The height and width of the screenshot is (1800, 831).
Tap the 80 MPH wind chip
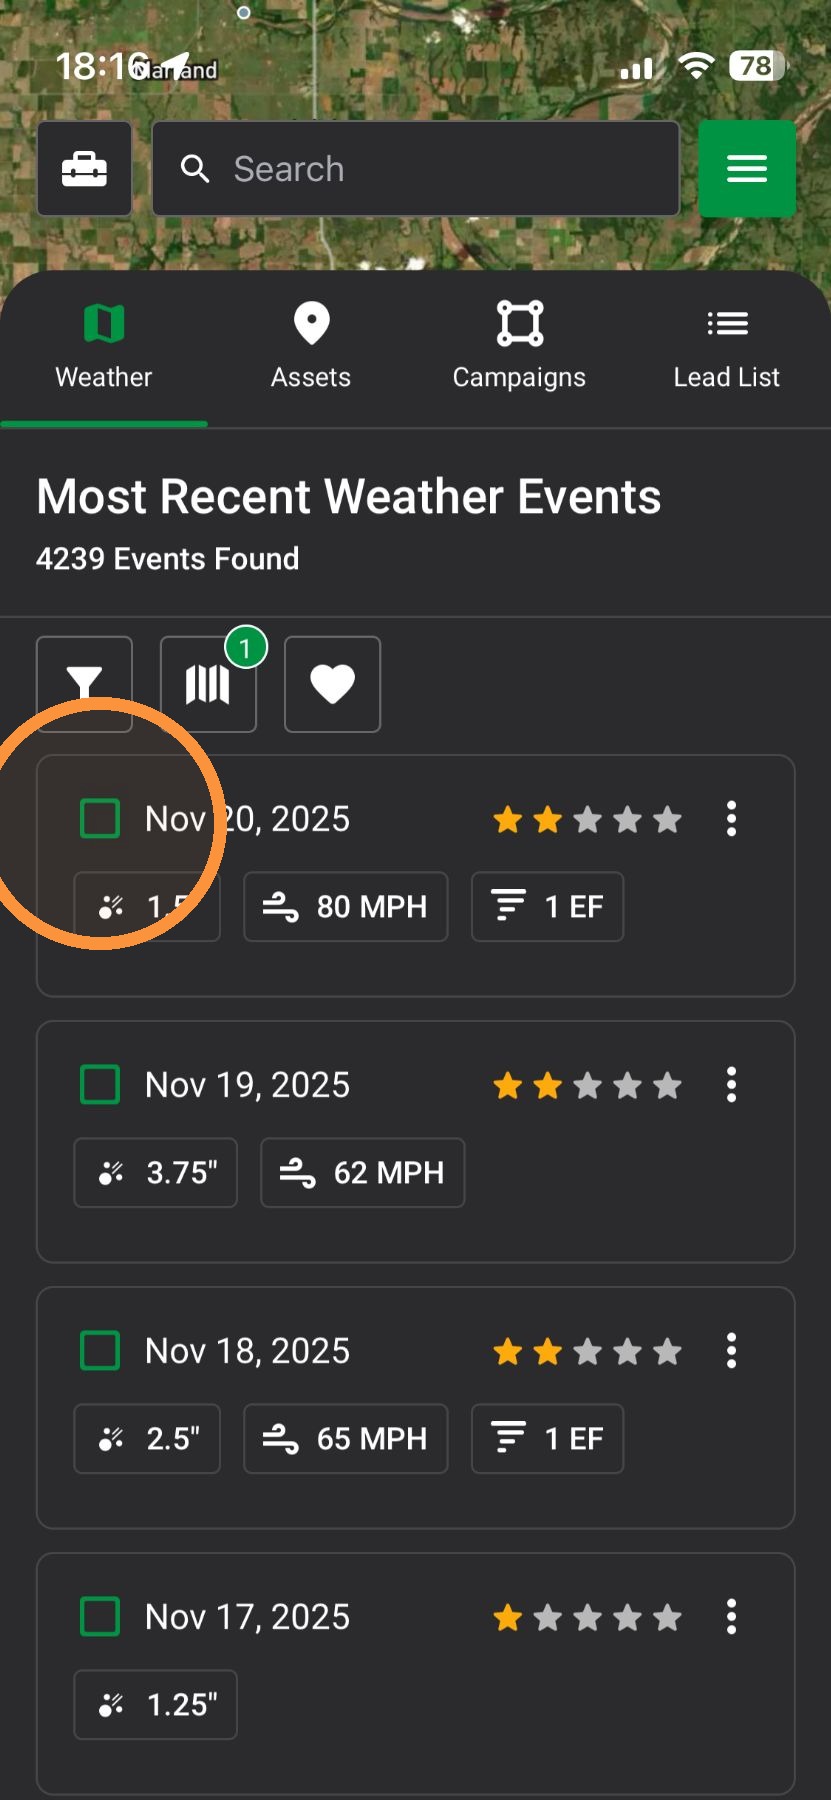tap(346, 907)
